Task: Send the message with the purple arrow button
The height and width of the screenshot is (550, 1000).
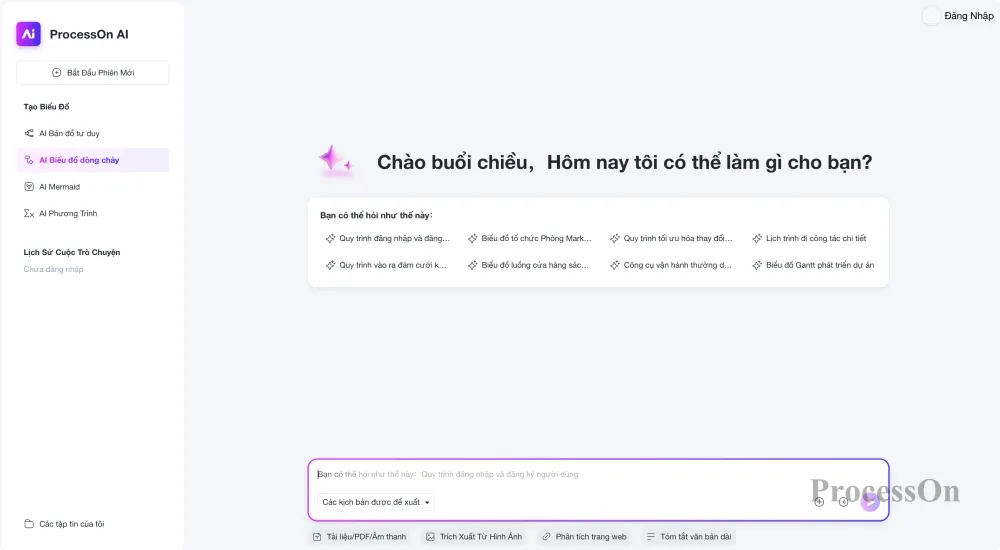Action: [x=870, y=502]
